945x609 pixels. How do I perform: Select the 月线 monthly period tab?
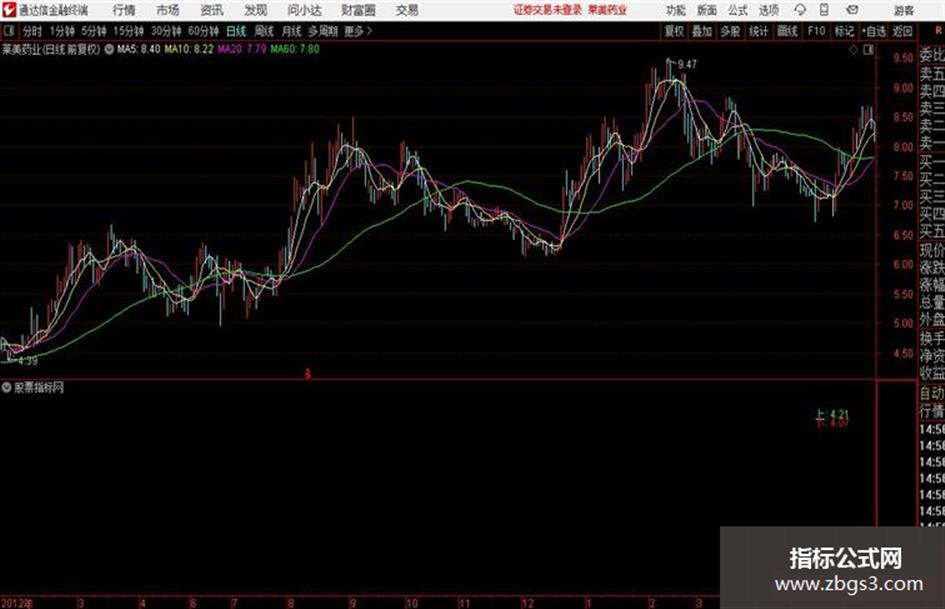tap(292, 31)
